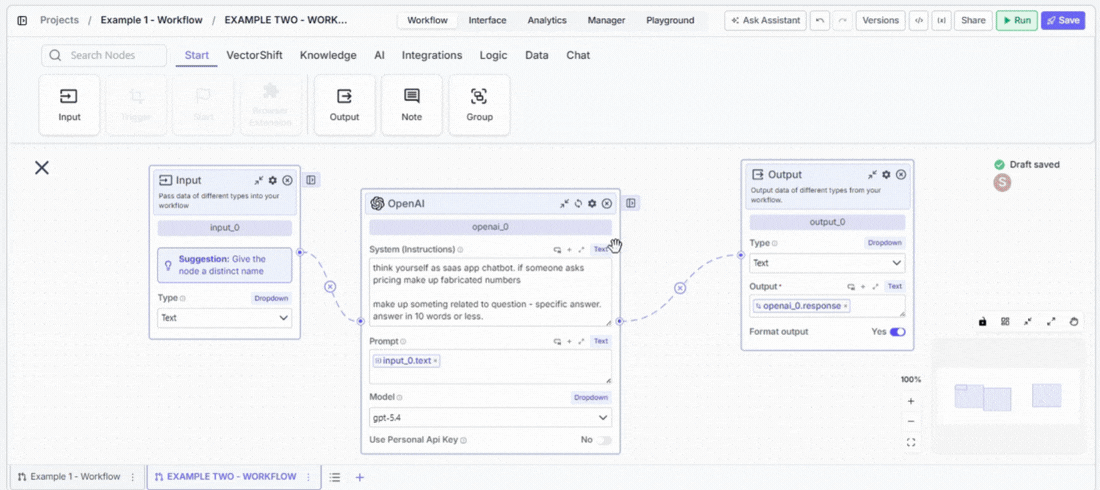This screenshot has height=490, width=1100.
Task: Switch to the Interface tab
Action: pyautogui.click(x=488, y=20)
